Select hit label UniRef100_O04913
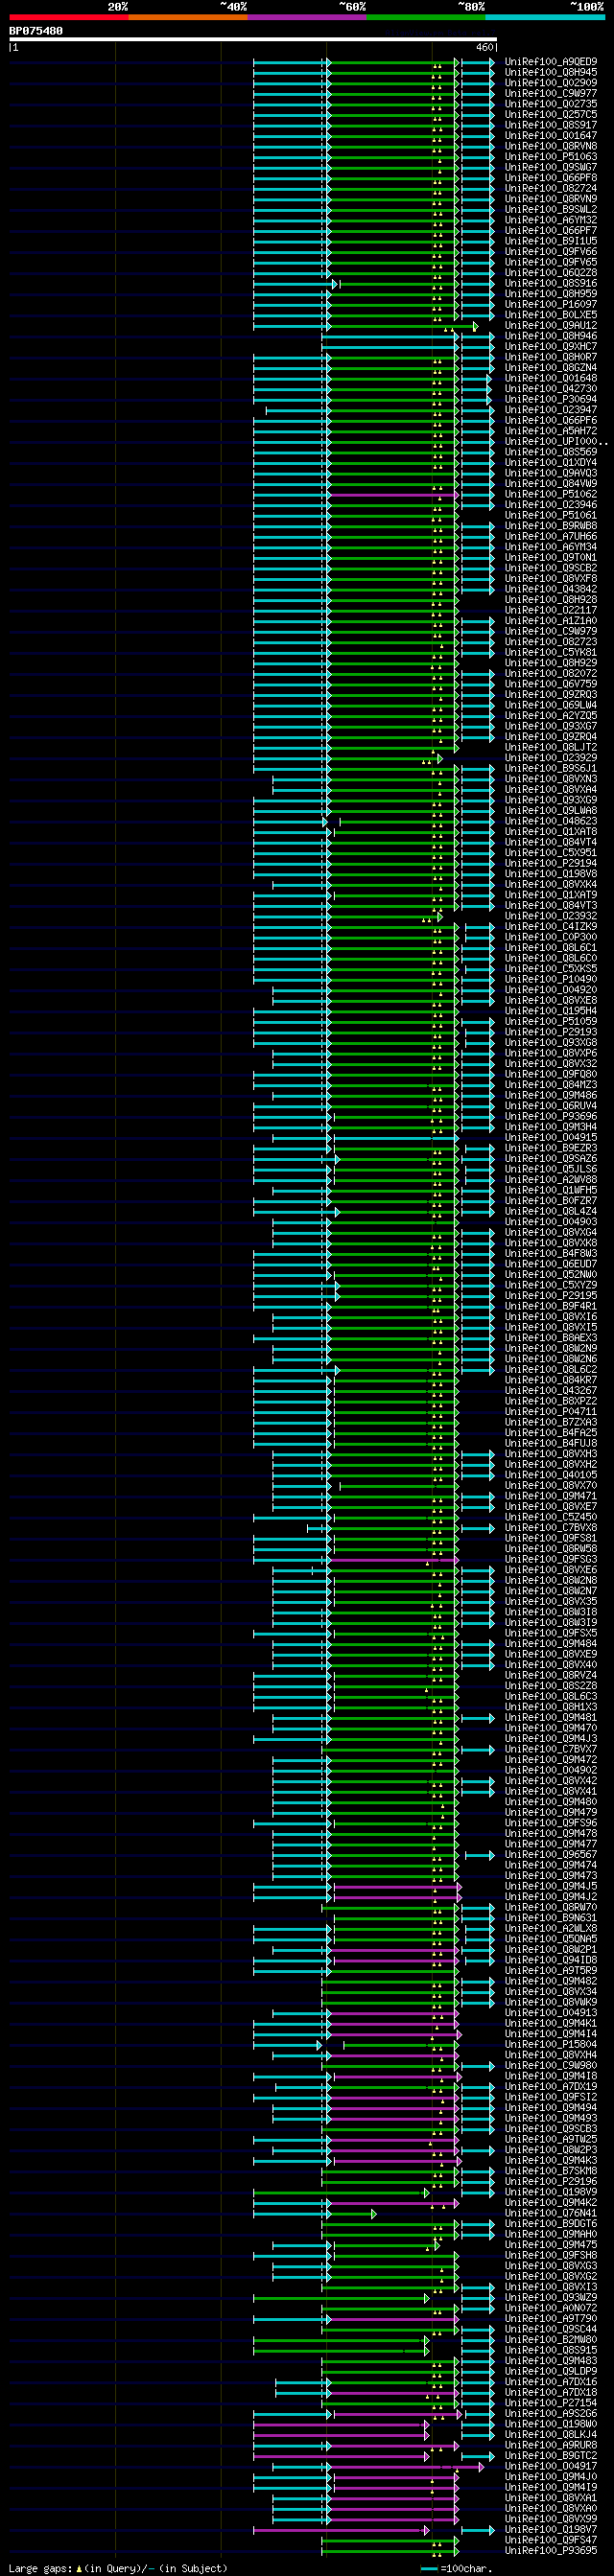Image resolution: width=614 pixels, height=2576 pixels. 551,2014
